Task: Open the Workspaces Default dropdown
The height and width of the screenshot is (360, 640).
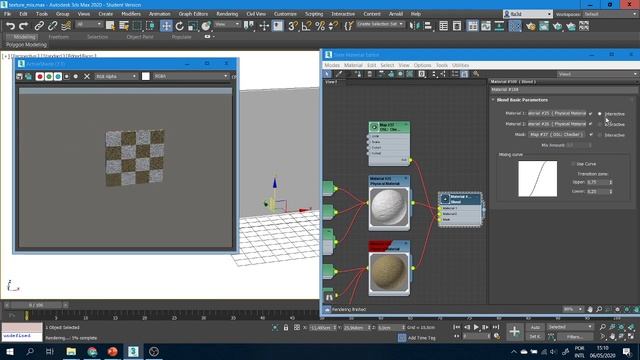Action: (610, 14)
